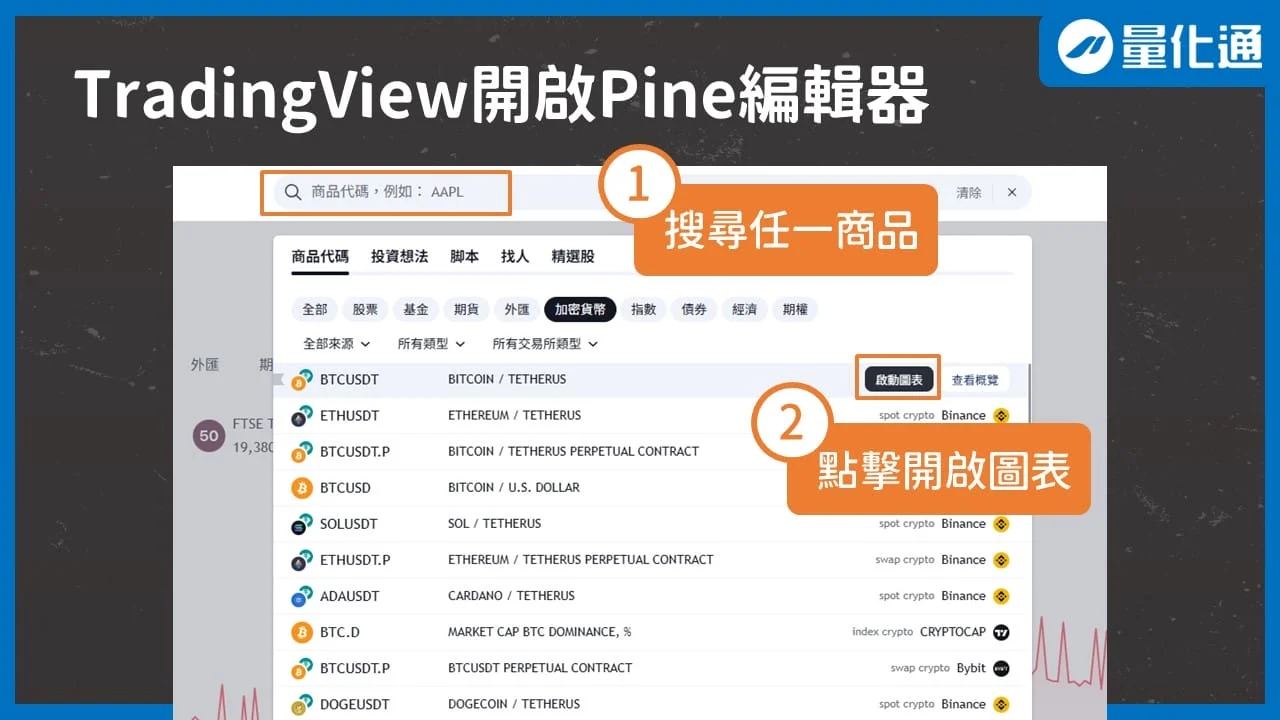Screen dimensions: 1280x720
Task: Click the ADAUSDT Cardano icon
Action: (302, 596)
